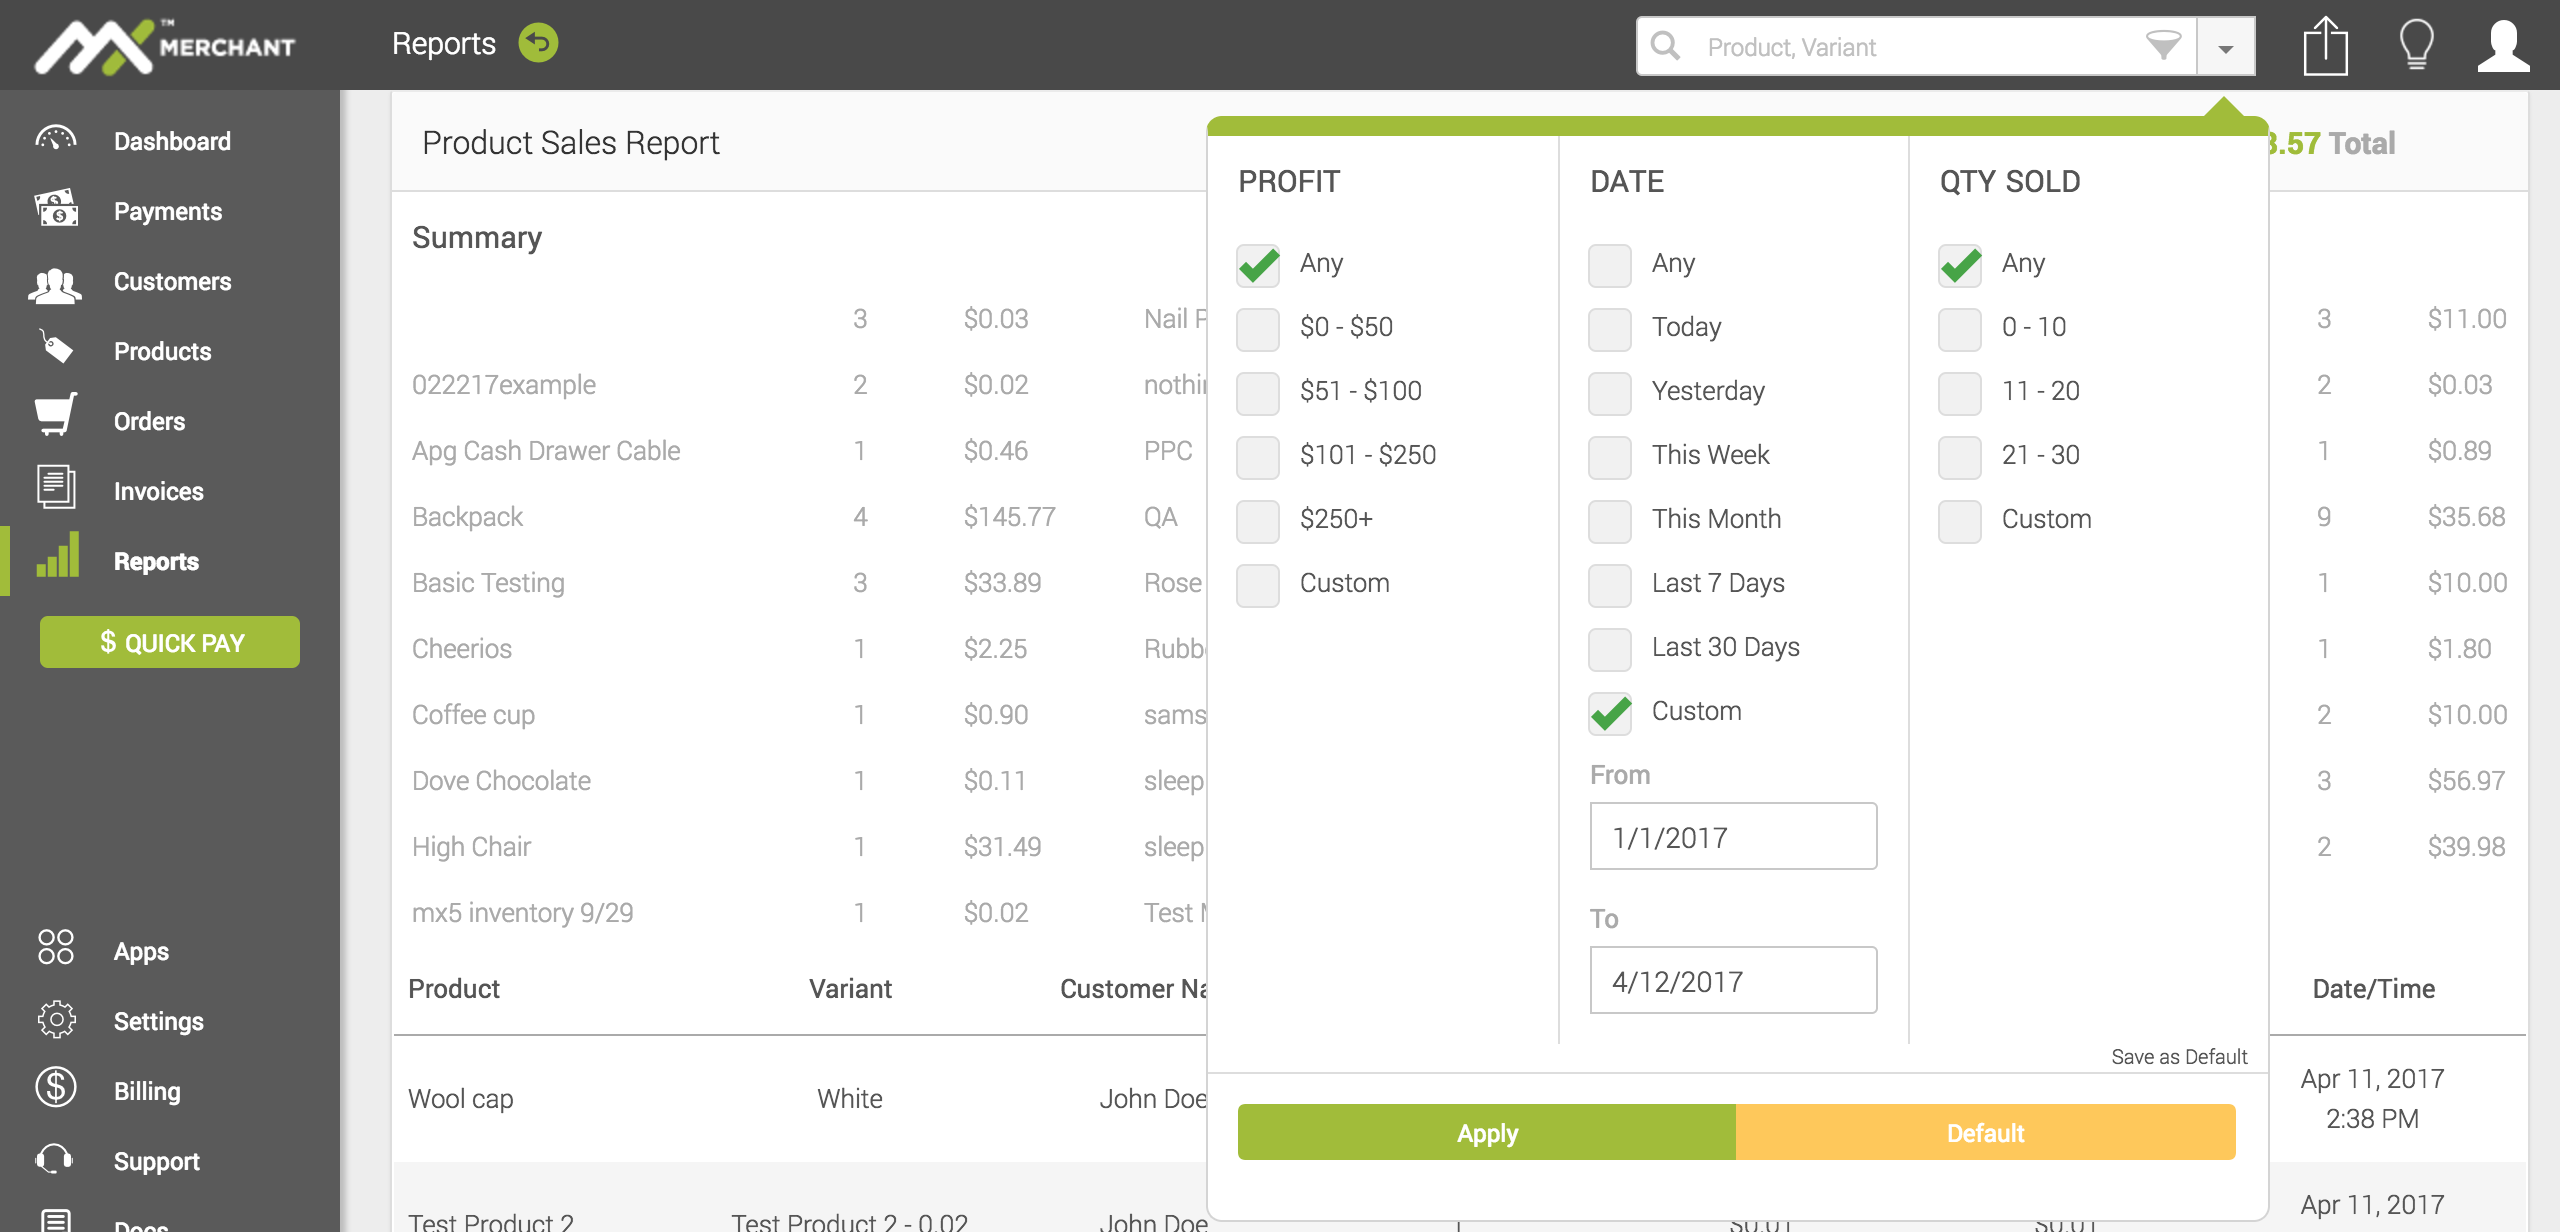The image size is (2560, 1232).
Task: Click the green back arrow beside Reports
Action: click(538, 43)
